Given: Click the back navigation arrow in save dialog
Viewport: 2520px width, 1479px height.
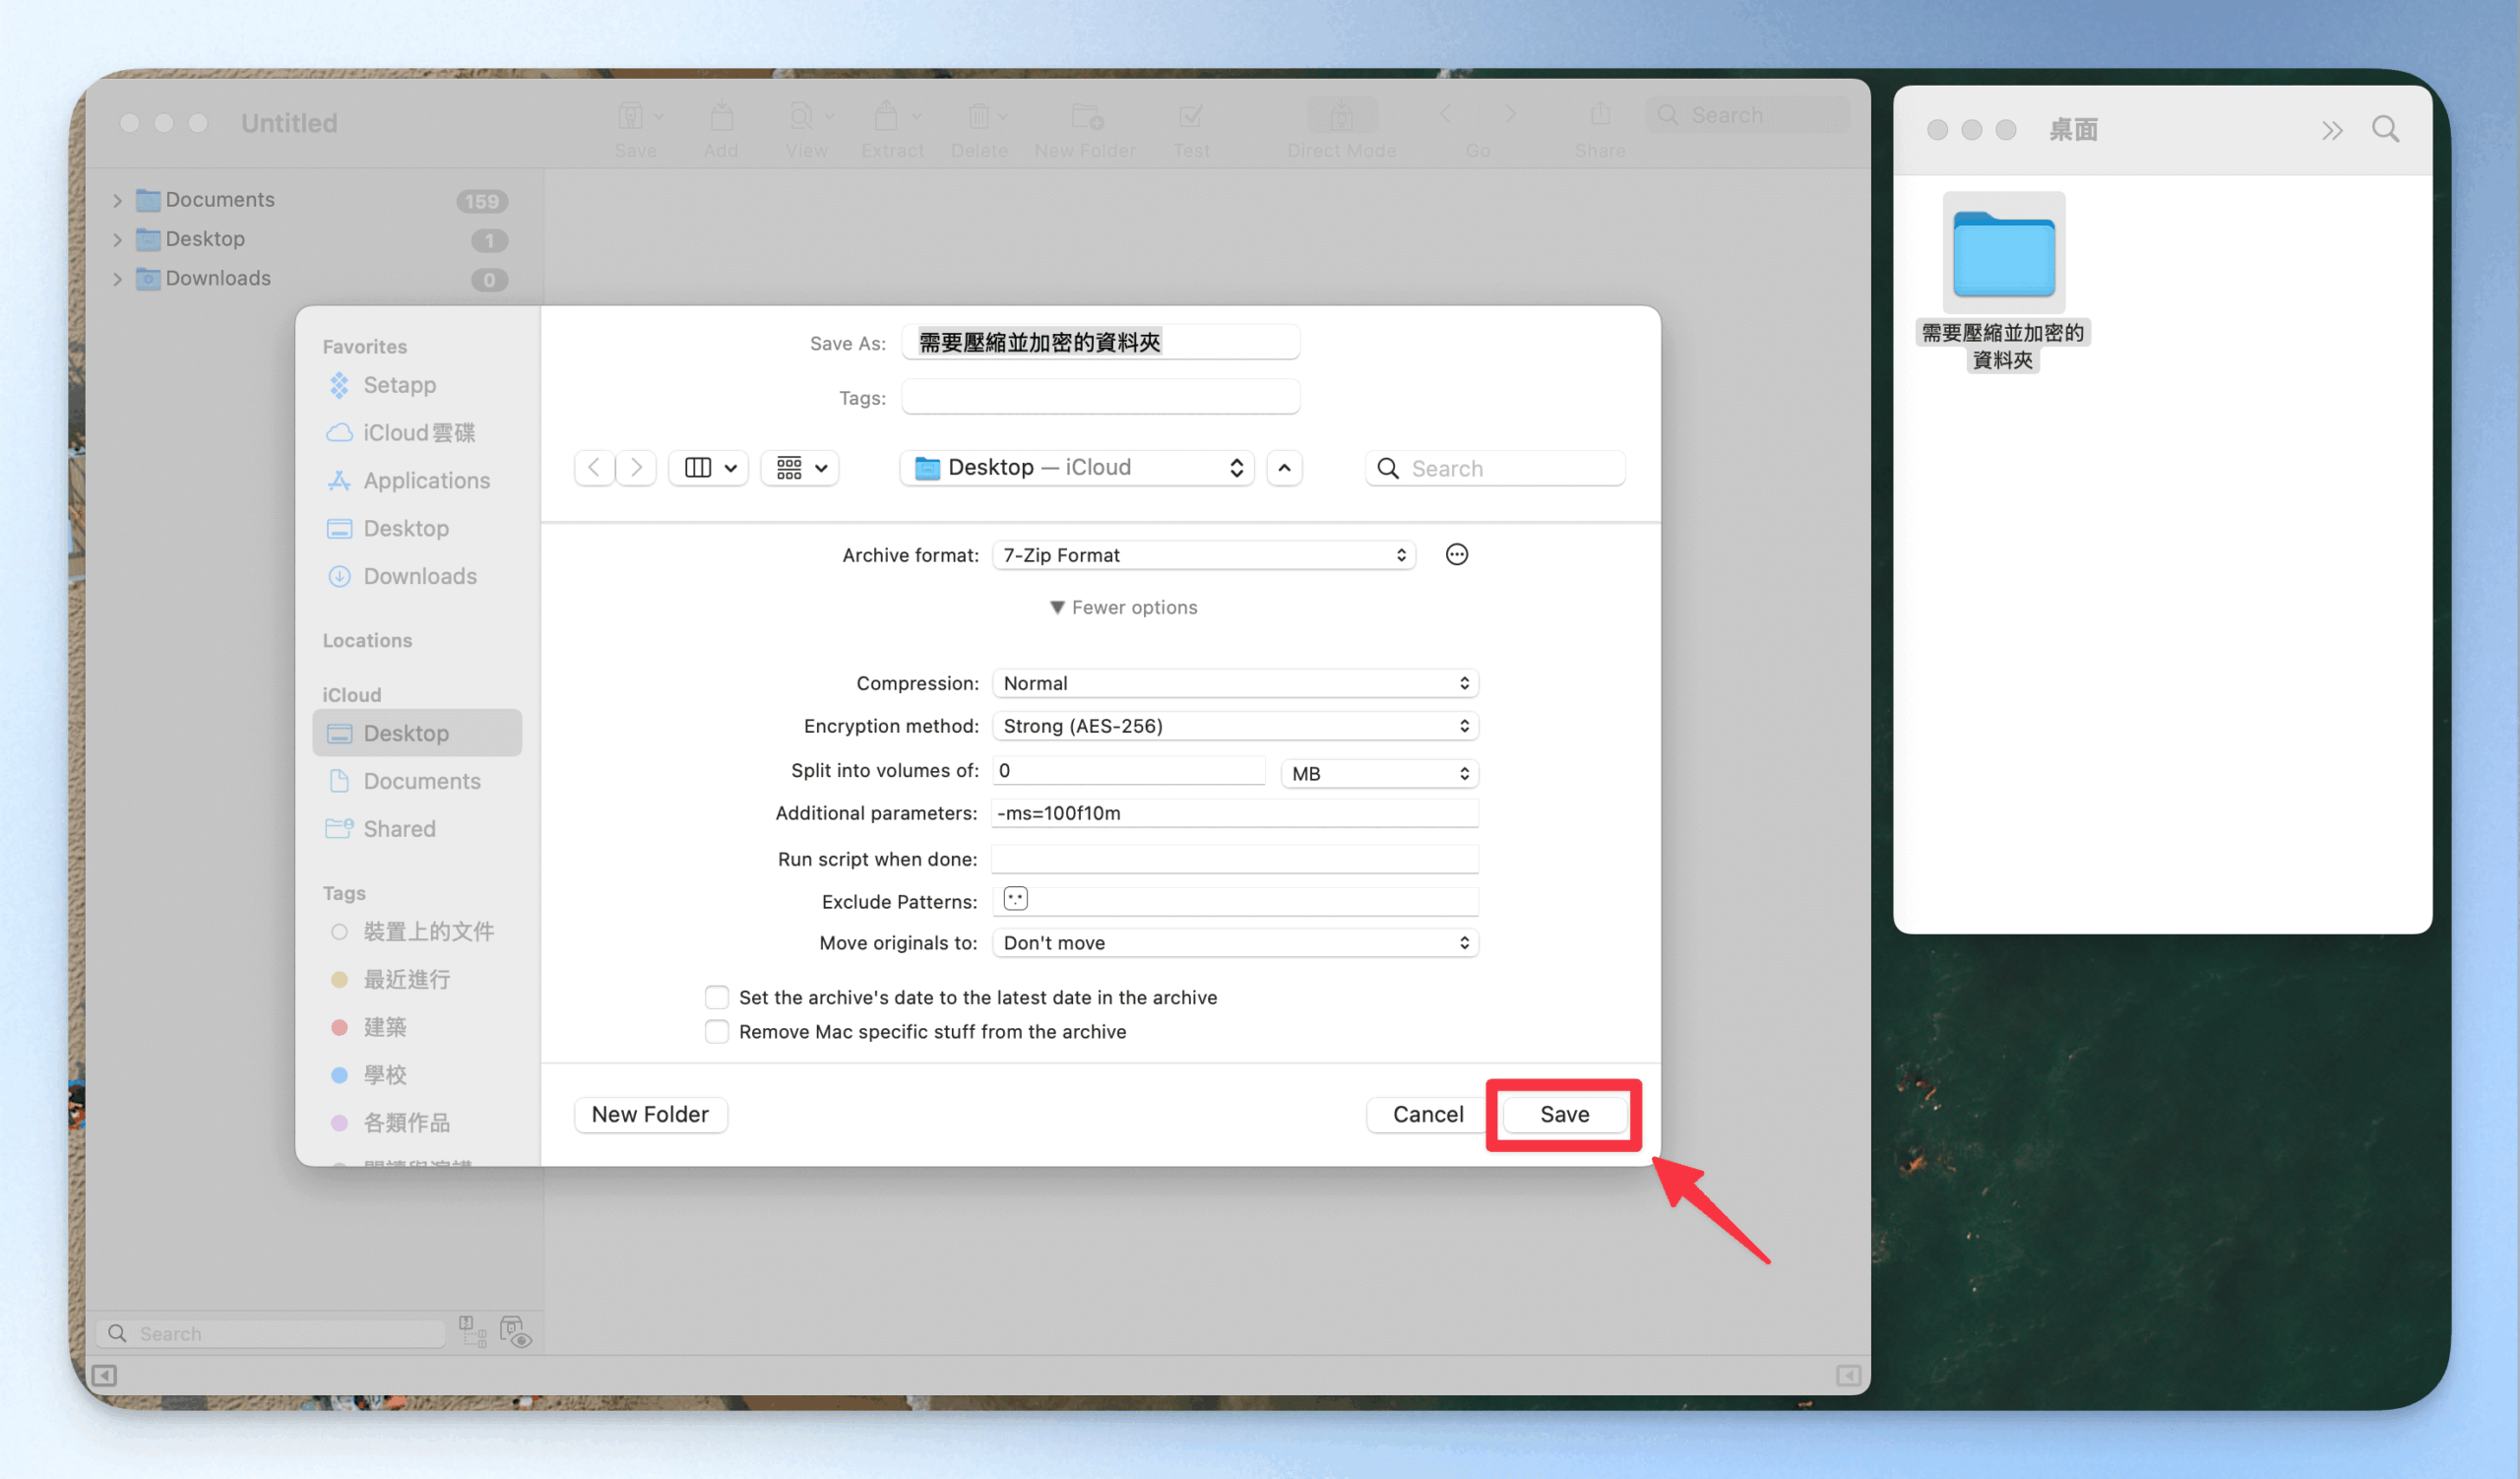Looking at the screenshot, I should coord(594,468).
